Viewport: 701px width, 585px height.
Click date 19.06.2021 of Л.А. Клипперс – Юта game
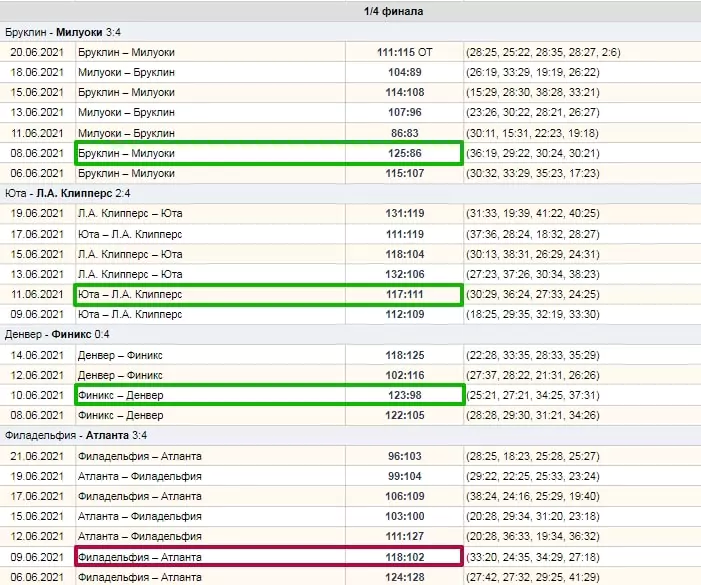click(x=37, y=214)
